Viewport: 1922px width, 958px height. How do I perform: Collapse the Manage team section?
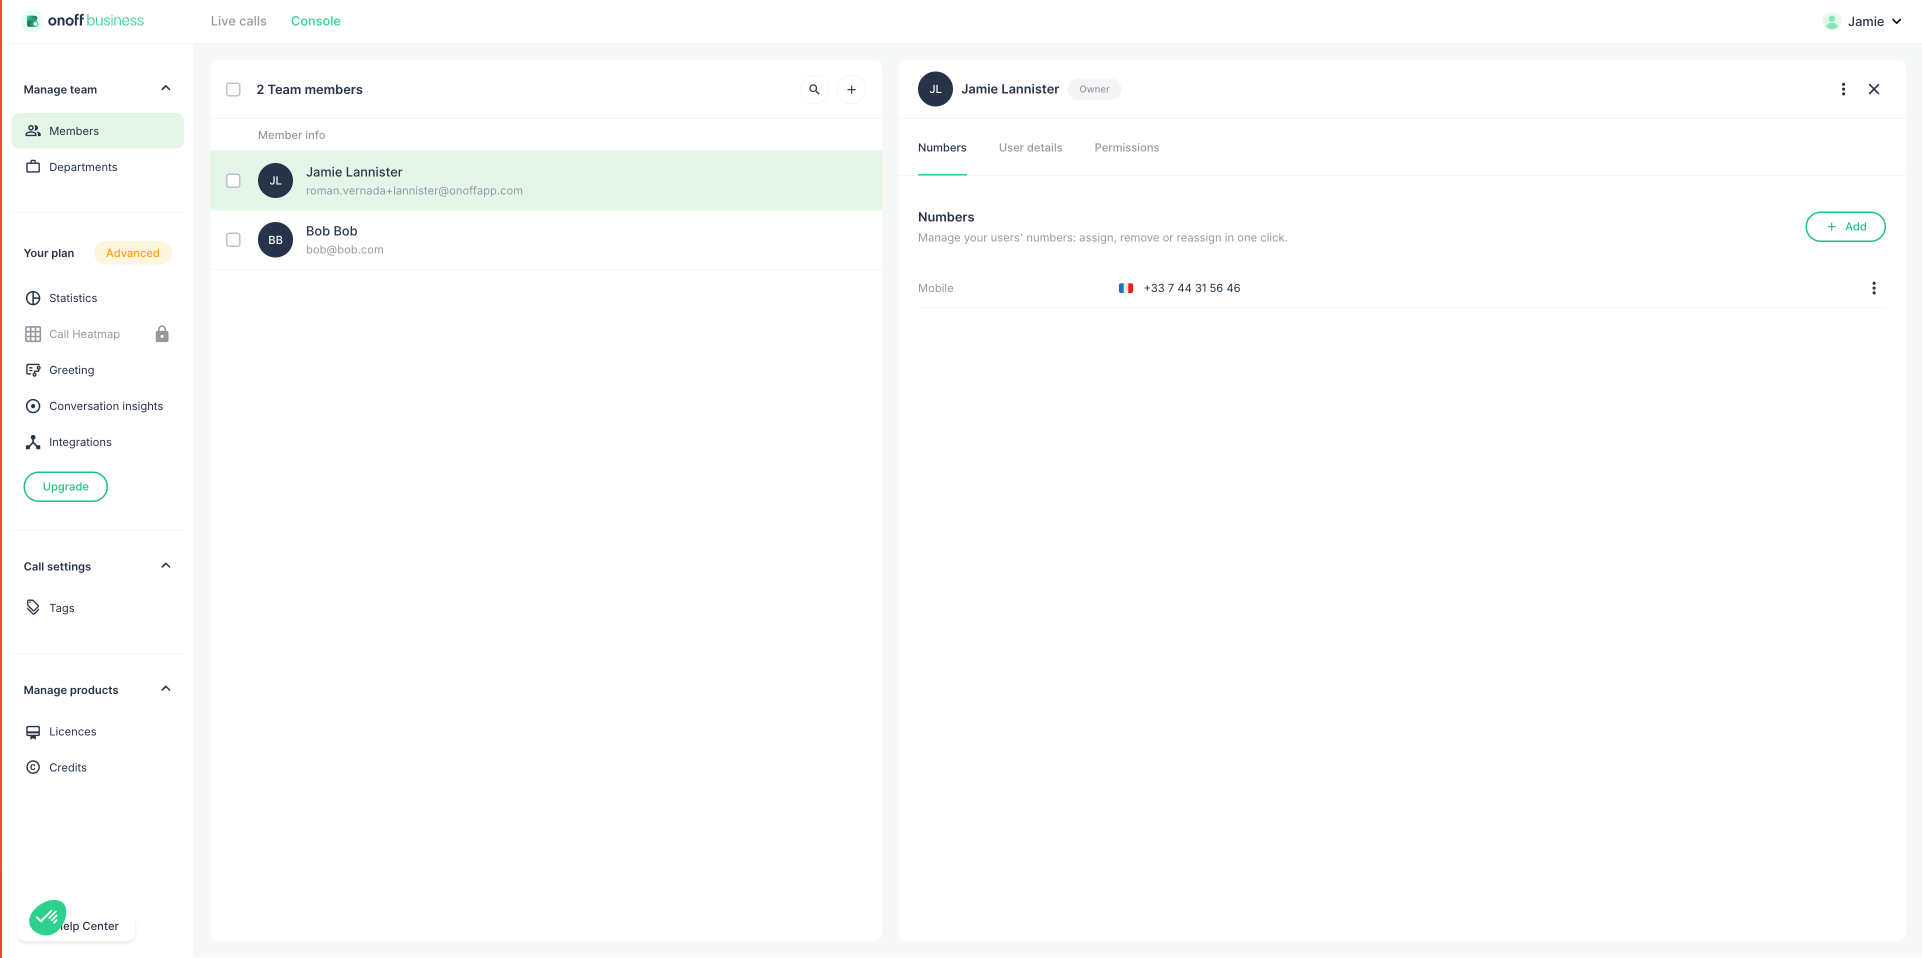(x=166, y=89)
